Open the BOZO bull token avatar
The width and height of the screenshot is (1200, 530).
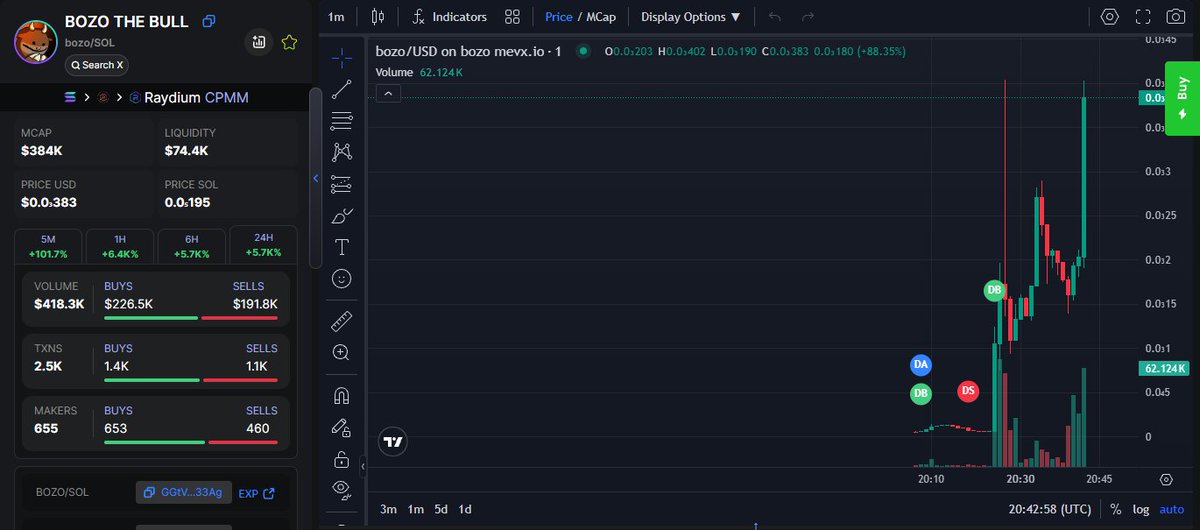point(35,41)
